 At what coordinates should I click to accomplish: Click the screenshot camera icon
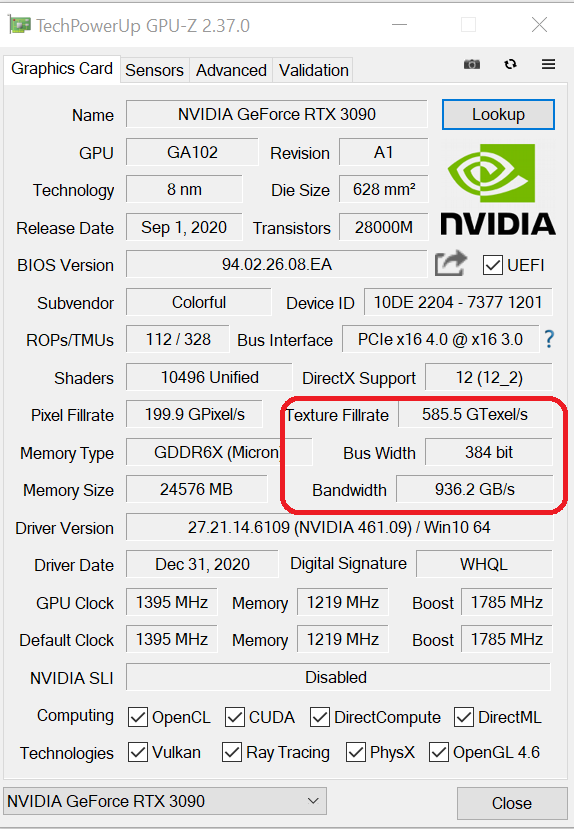471,65
